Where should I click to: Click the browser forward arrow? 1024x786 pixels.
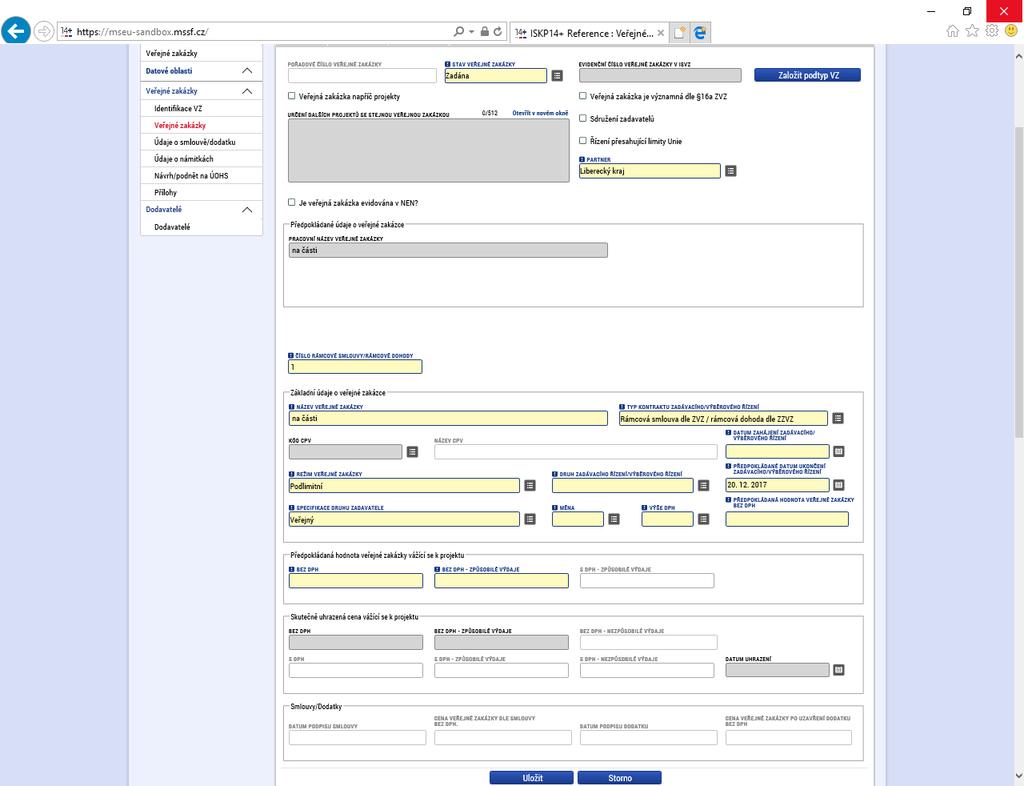coord(43,31)
